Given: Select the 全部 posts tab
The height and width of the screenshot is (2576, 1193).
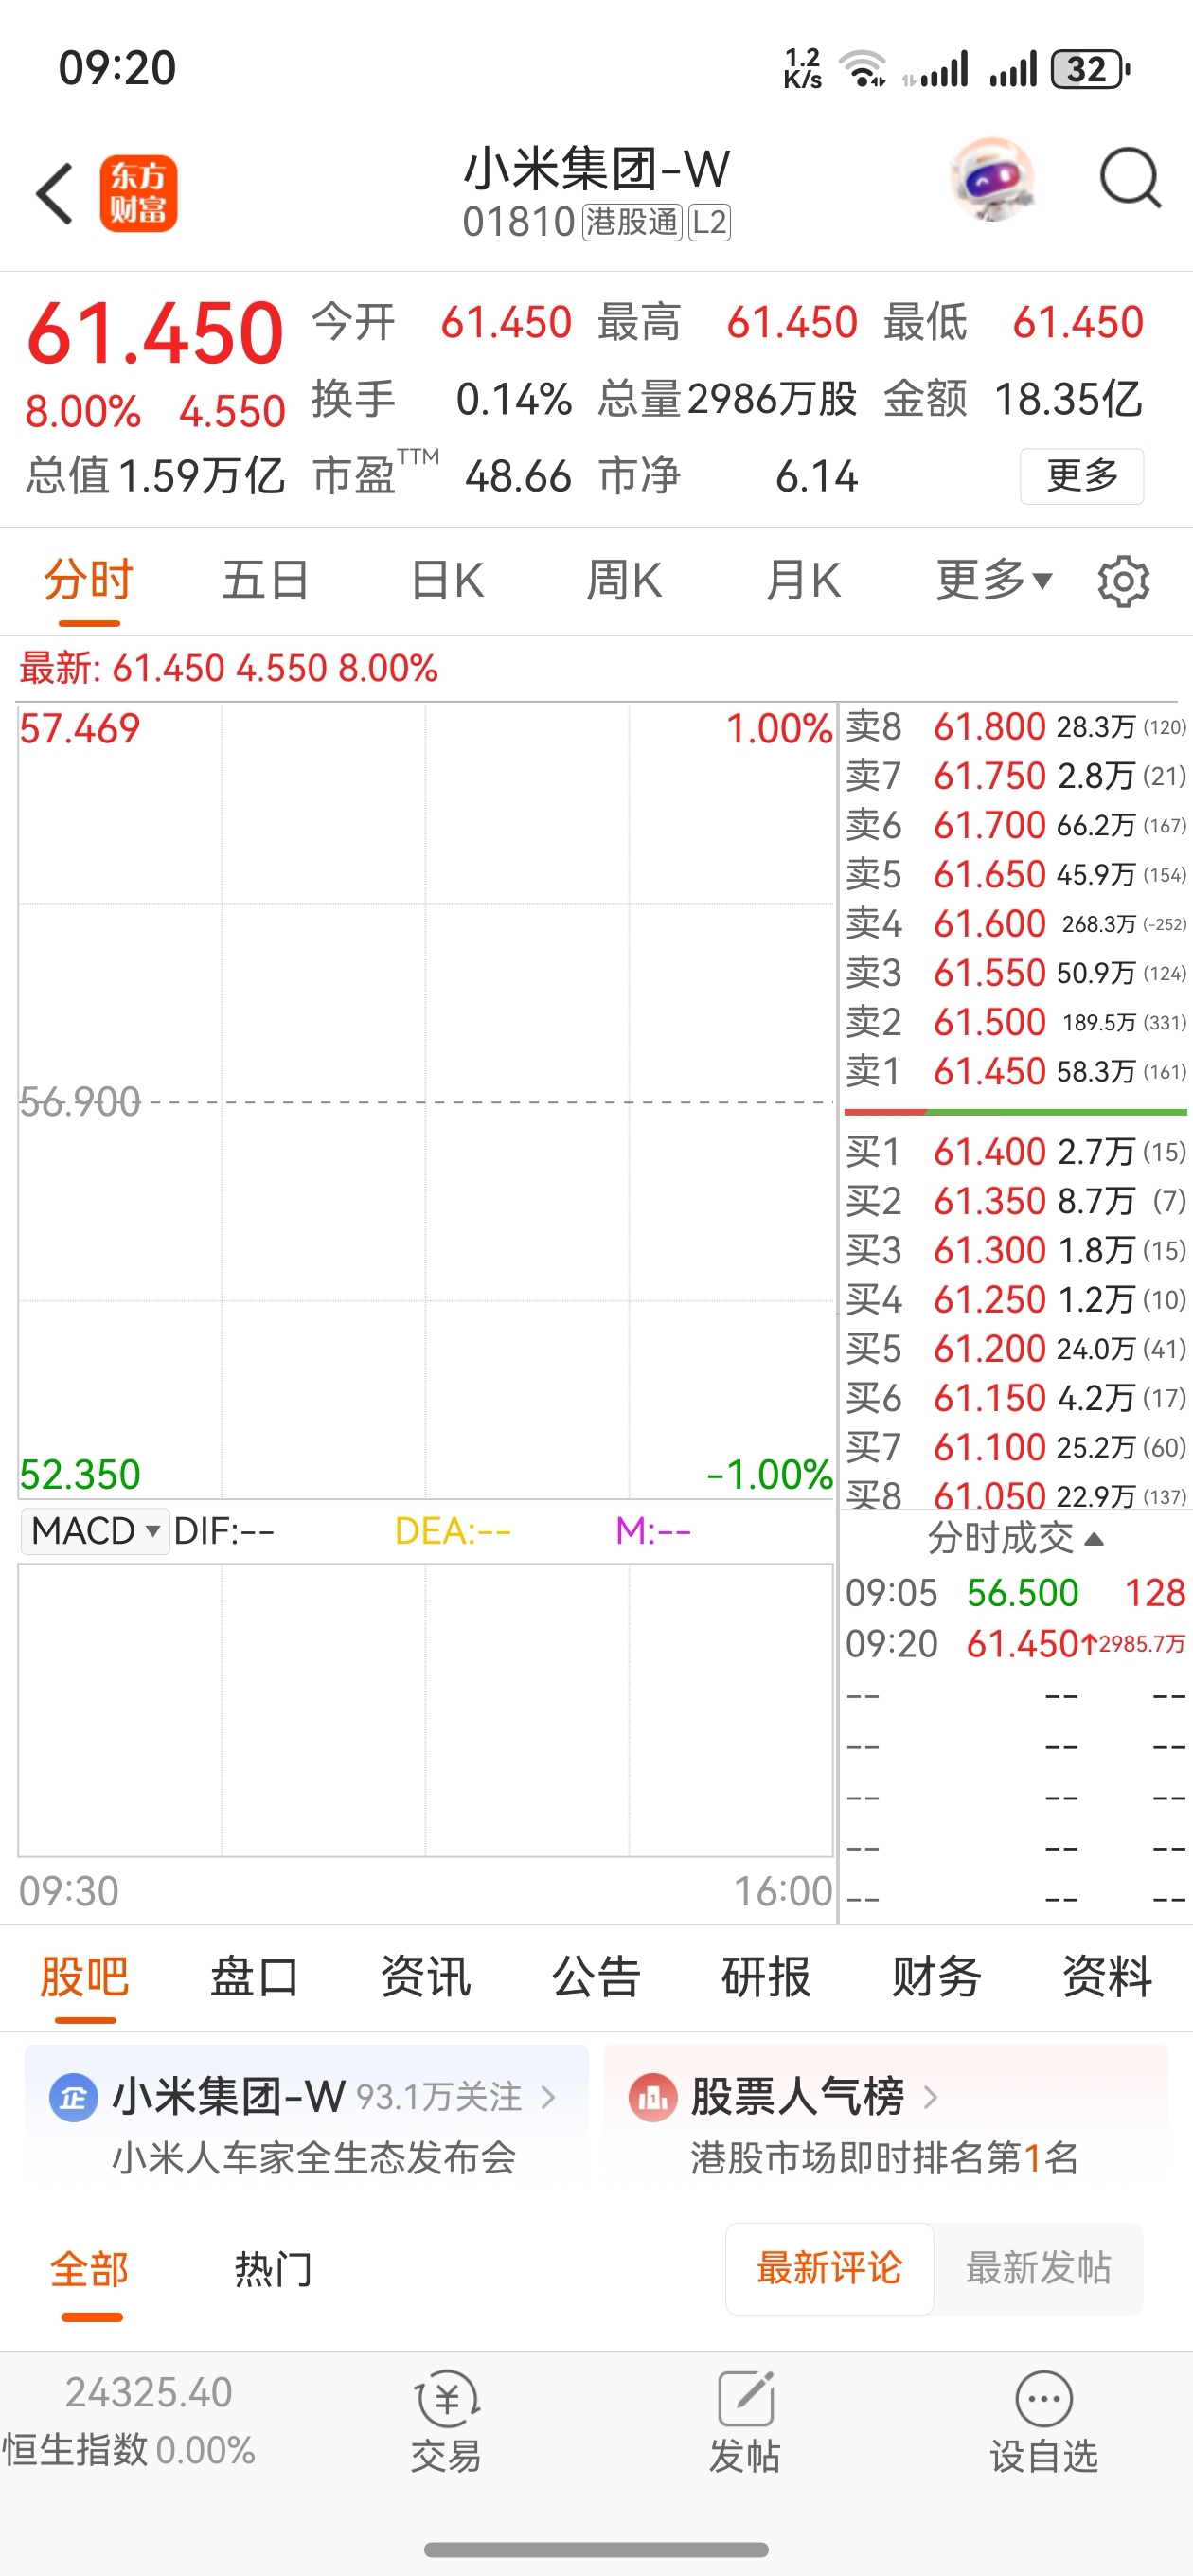Looking at the screenshot, I should point(90,2270).
